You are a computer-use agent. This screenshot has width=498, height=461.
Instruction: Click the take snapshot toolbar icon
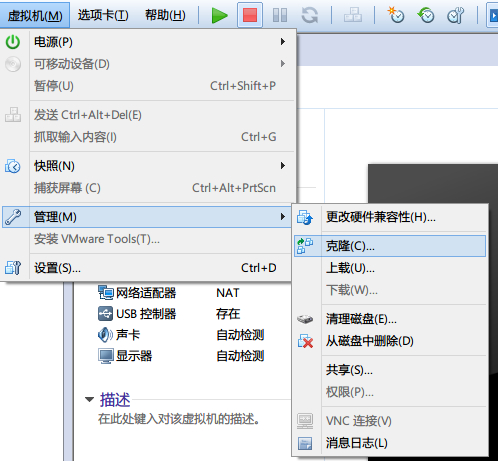coord(396,15)
